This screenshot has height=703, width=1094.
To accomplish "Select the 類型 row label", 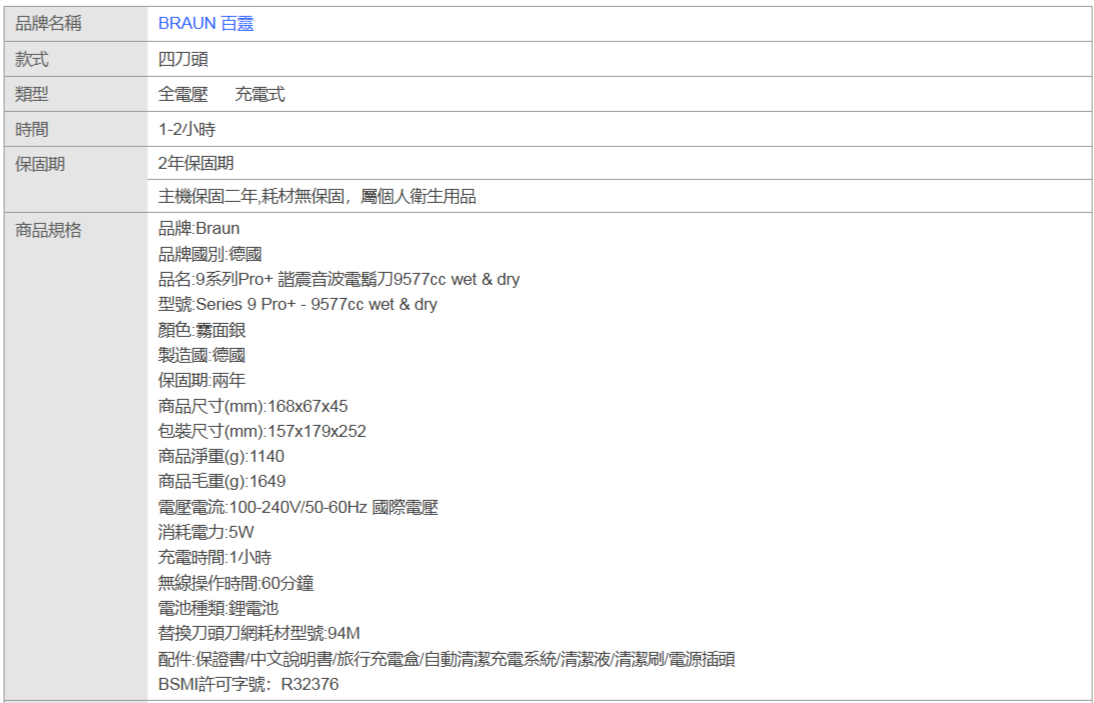I will (32, 94).
